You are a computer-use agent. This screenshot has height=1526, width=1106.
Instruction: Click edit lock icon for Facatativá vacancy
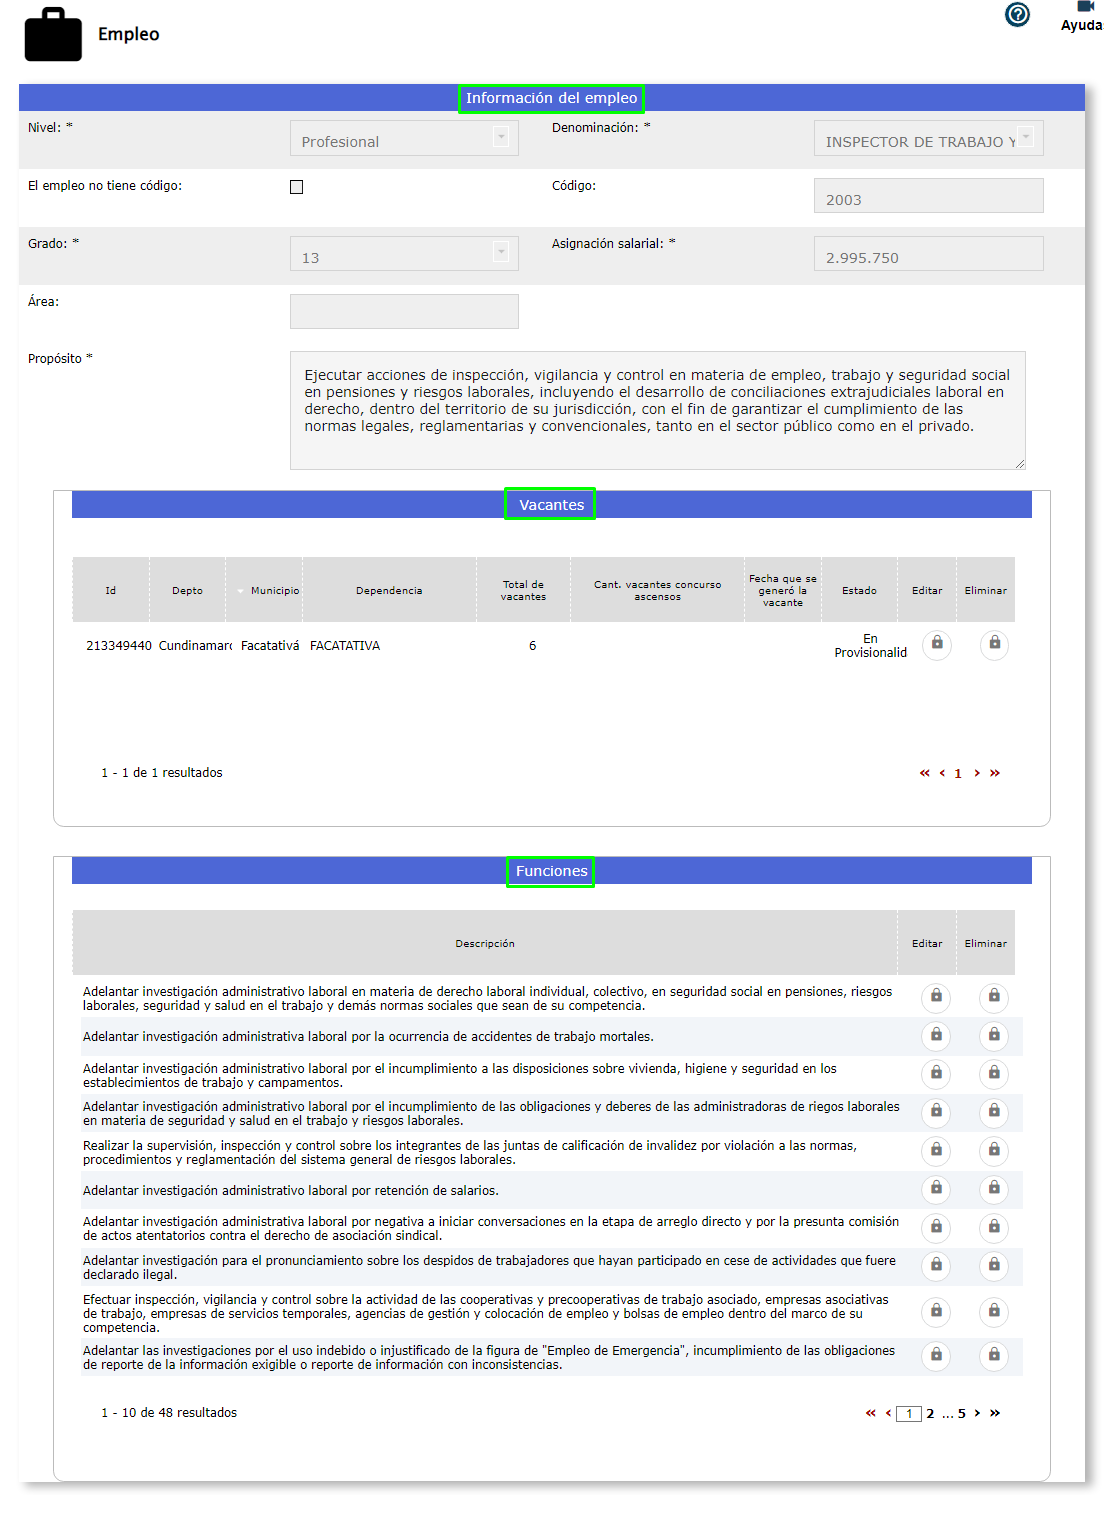(937, 644)
